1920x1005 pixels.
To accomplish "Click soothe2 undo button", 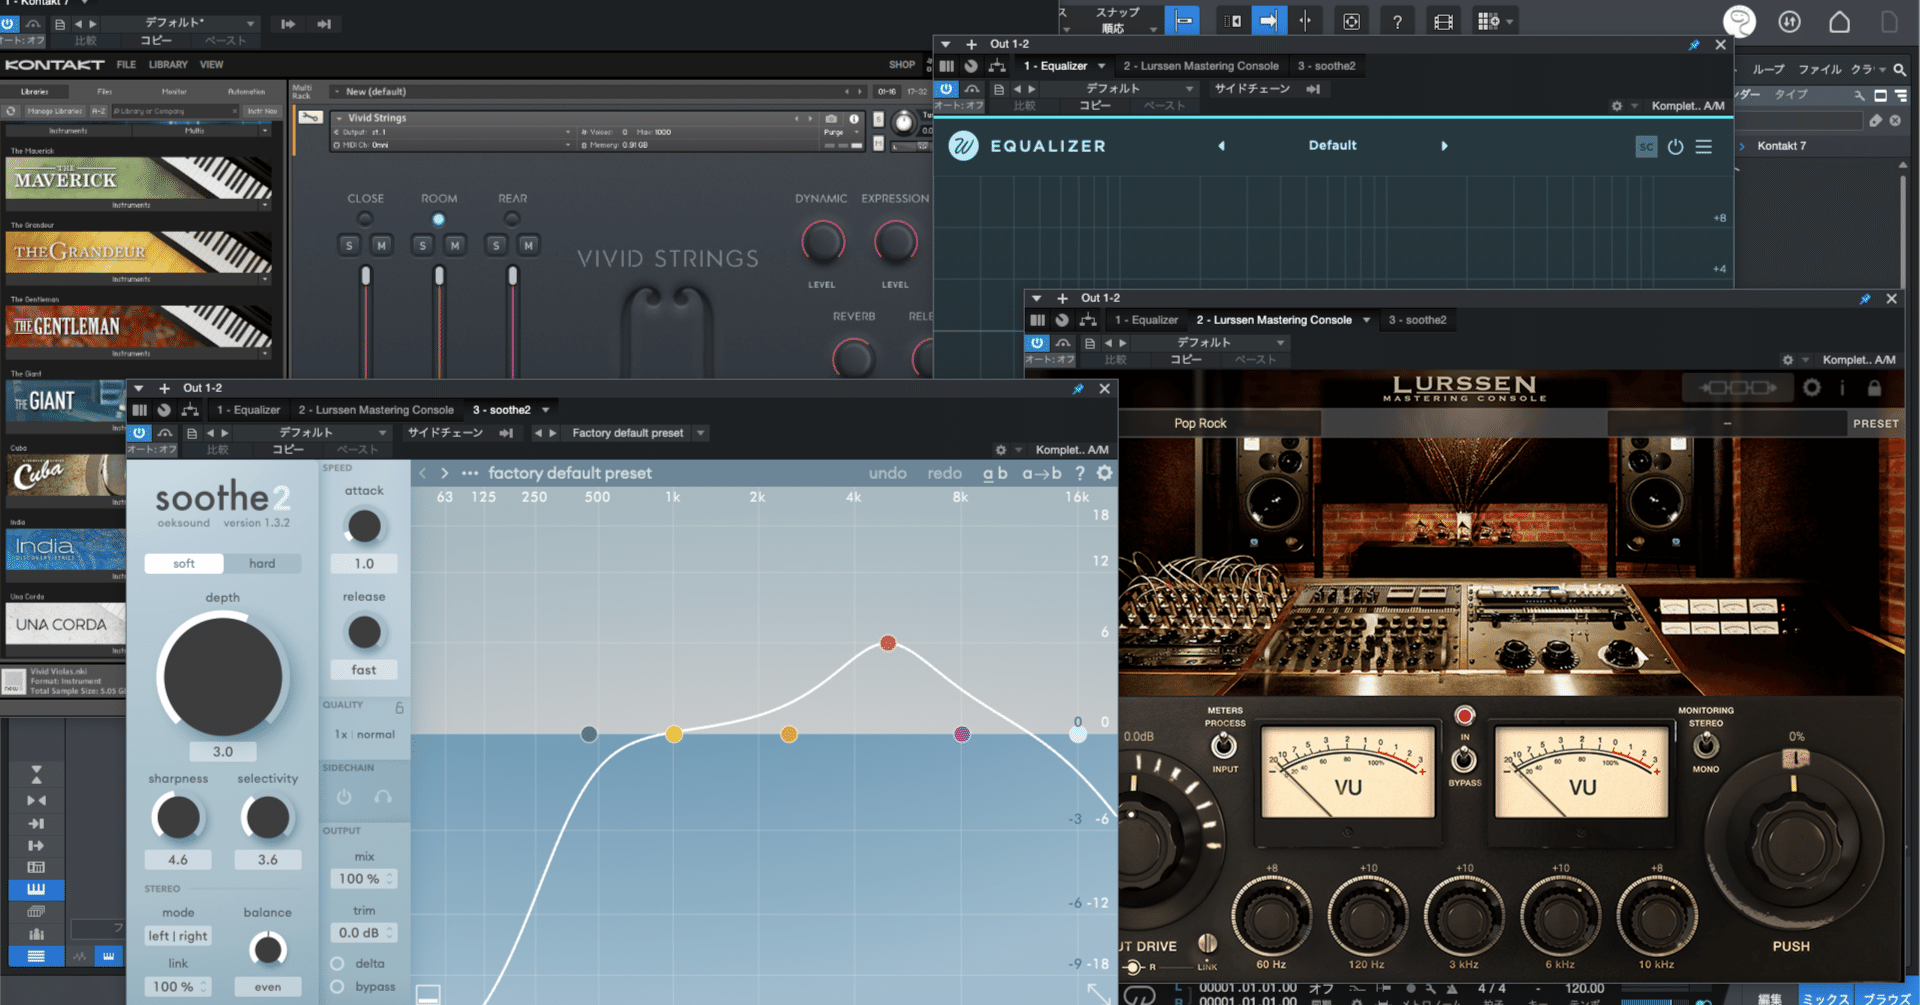I will pyautogui.click(x=888, y=473).
